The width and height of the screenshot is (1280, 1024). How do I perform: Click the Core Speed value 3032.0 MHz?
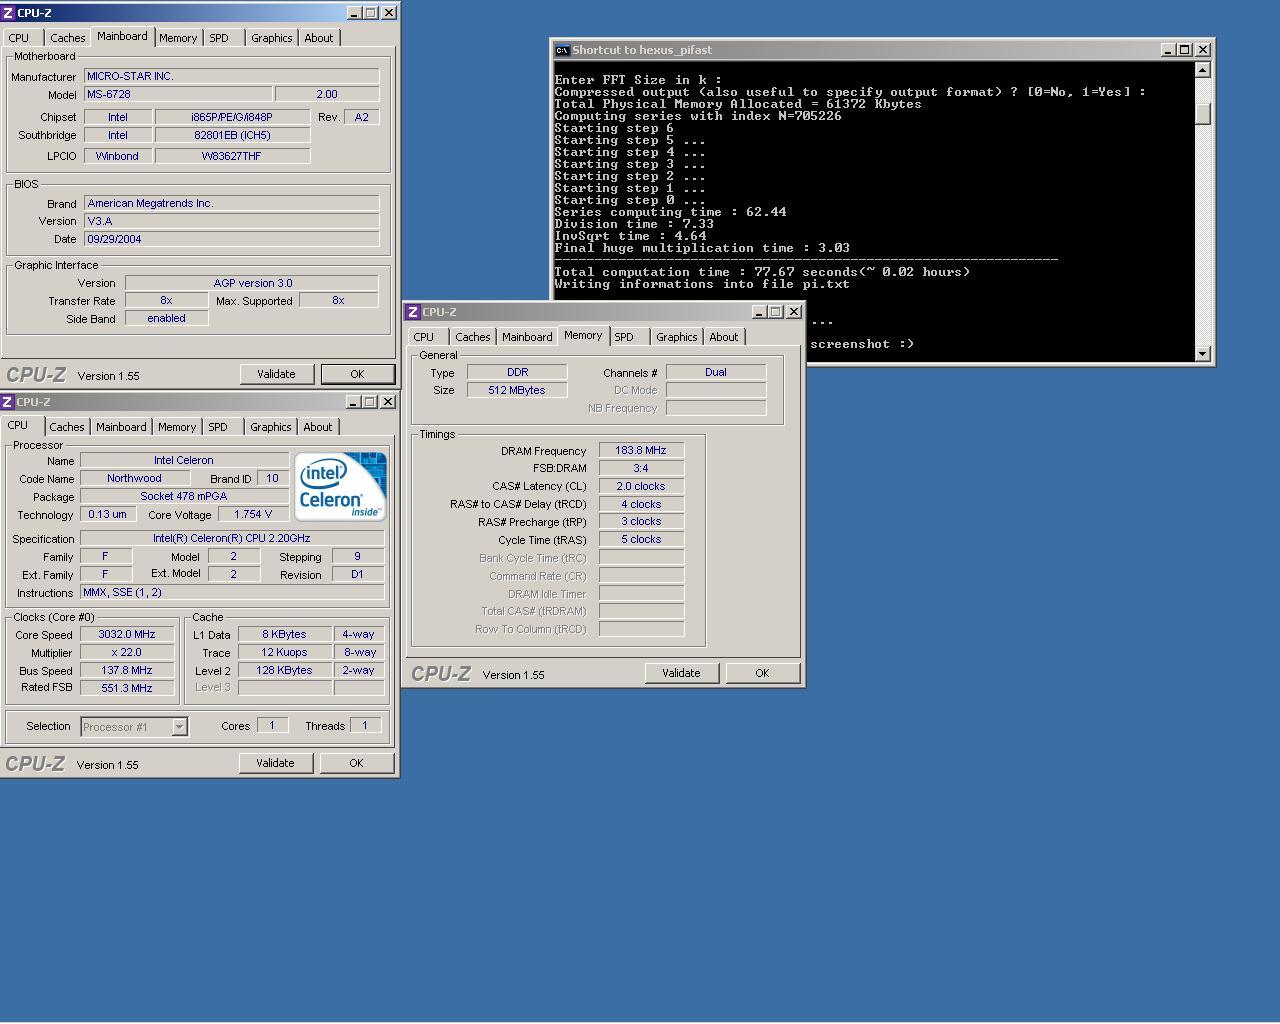[x=127, y=635]
